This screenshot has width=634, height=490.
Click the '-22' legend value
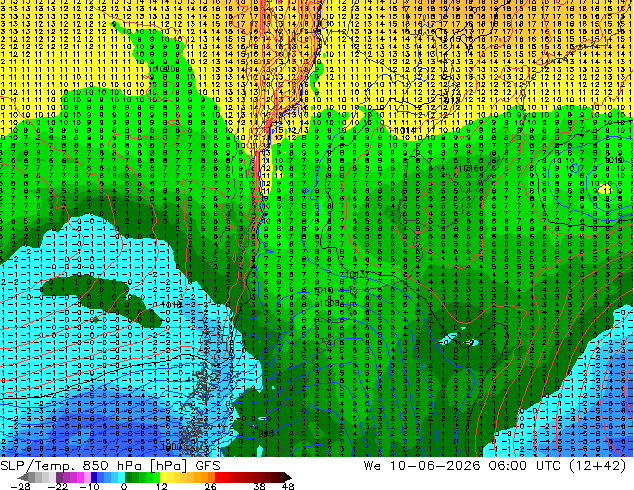58,486
